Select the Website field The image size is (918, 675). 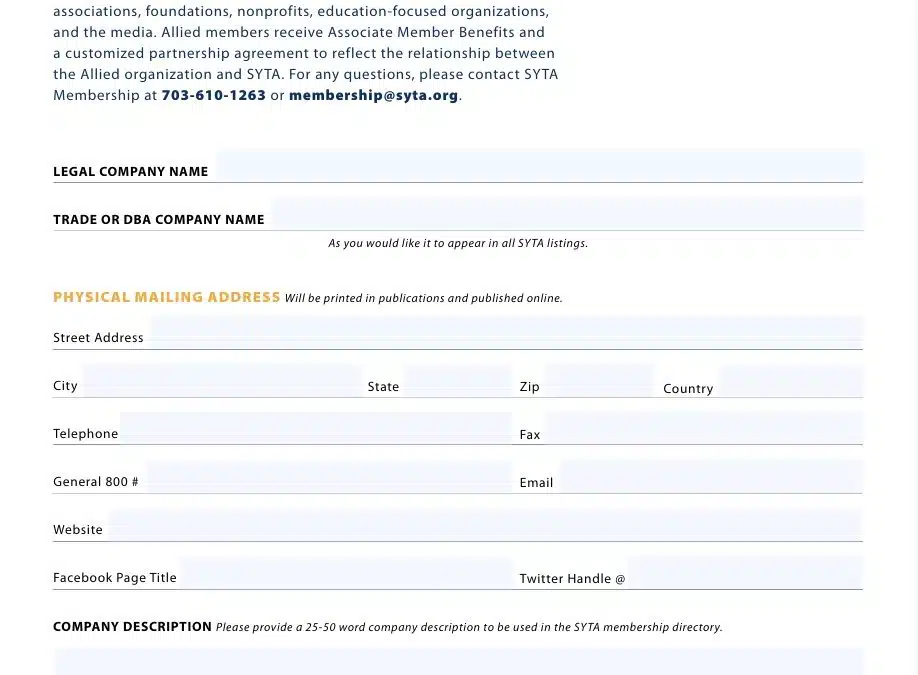(484, 525)
